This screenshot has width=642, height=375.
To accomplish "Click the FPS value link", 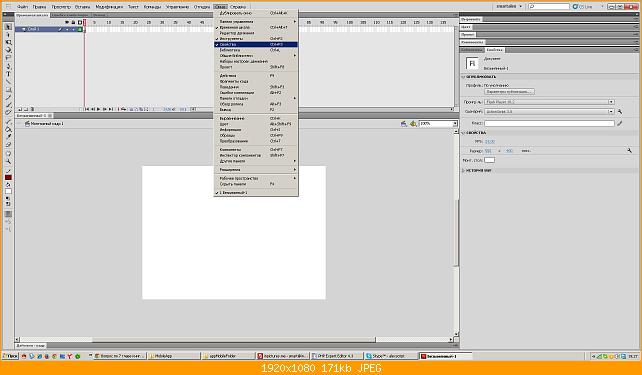I will (x=490, y=142).
